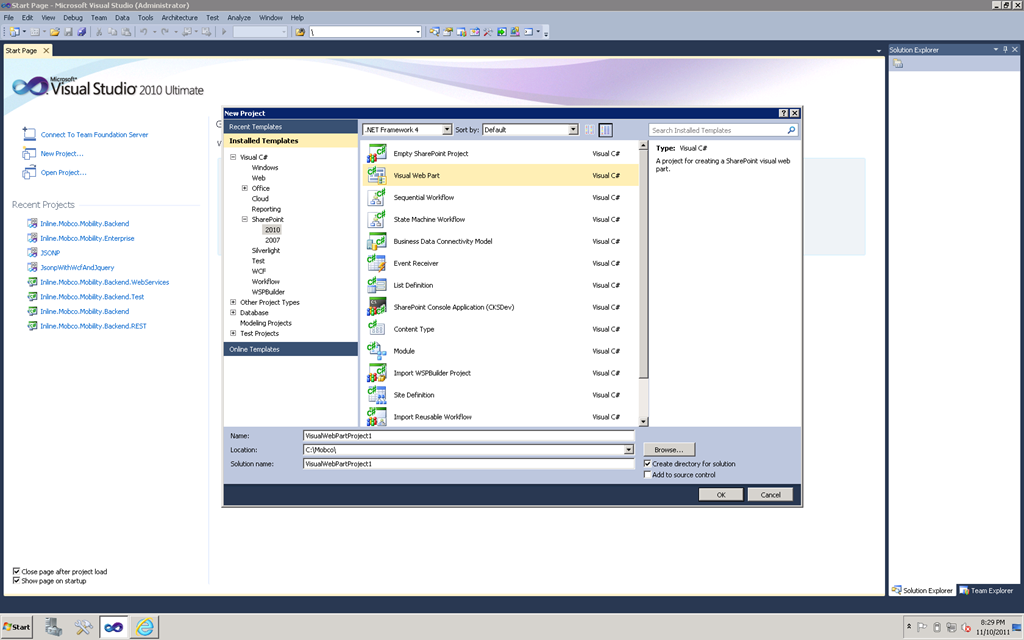The width and height of the screenshot is (1024, 640).
Task: Click the Solution name input field
Action: [x=468, y=464]
